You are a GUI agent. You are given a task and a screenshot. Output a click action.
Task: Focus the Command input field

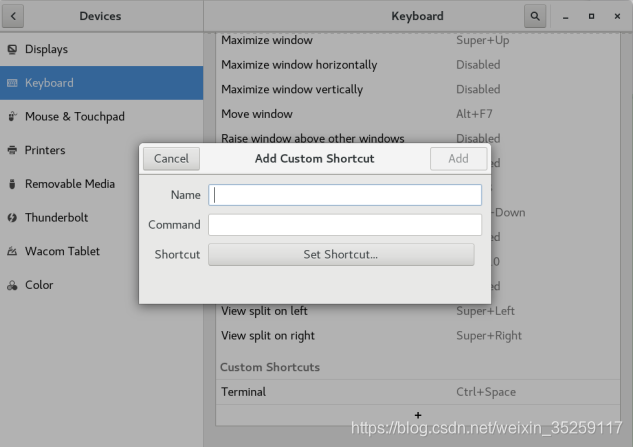coord(345,225)
